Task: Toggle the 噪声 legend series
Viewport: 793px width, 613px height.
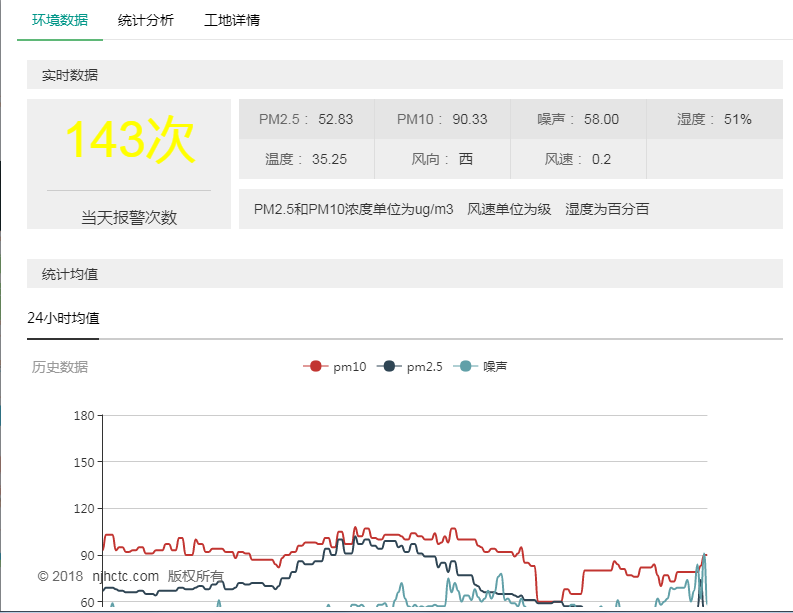Action: [x=480, y=367]
